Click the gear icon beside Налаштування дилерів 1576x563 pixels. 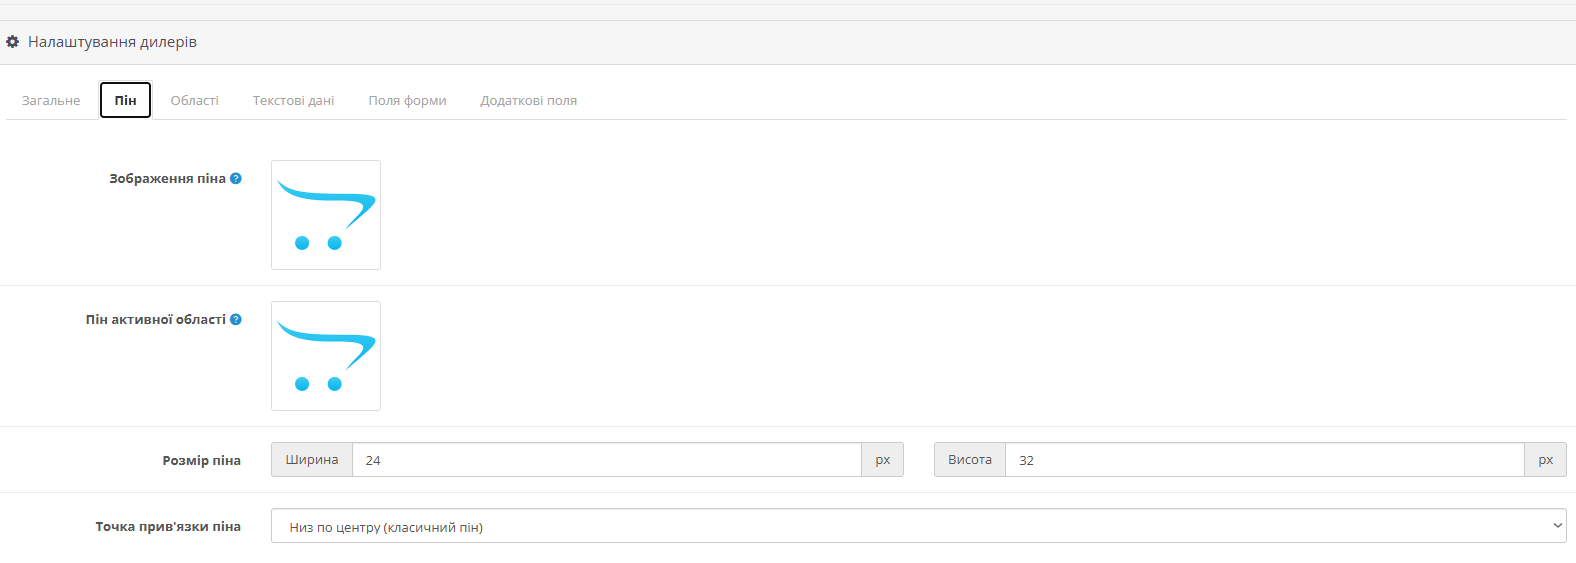coord(13,42)
